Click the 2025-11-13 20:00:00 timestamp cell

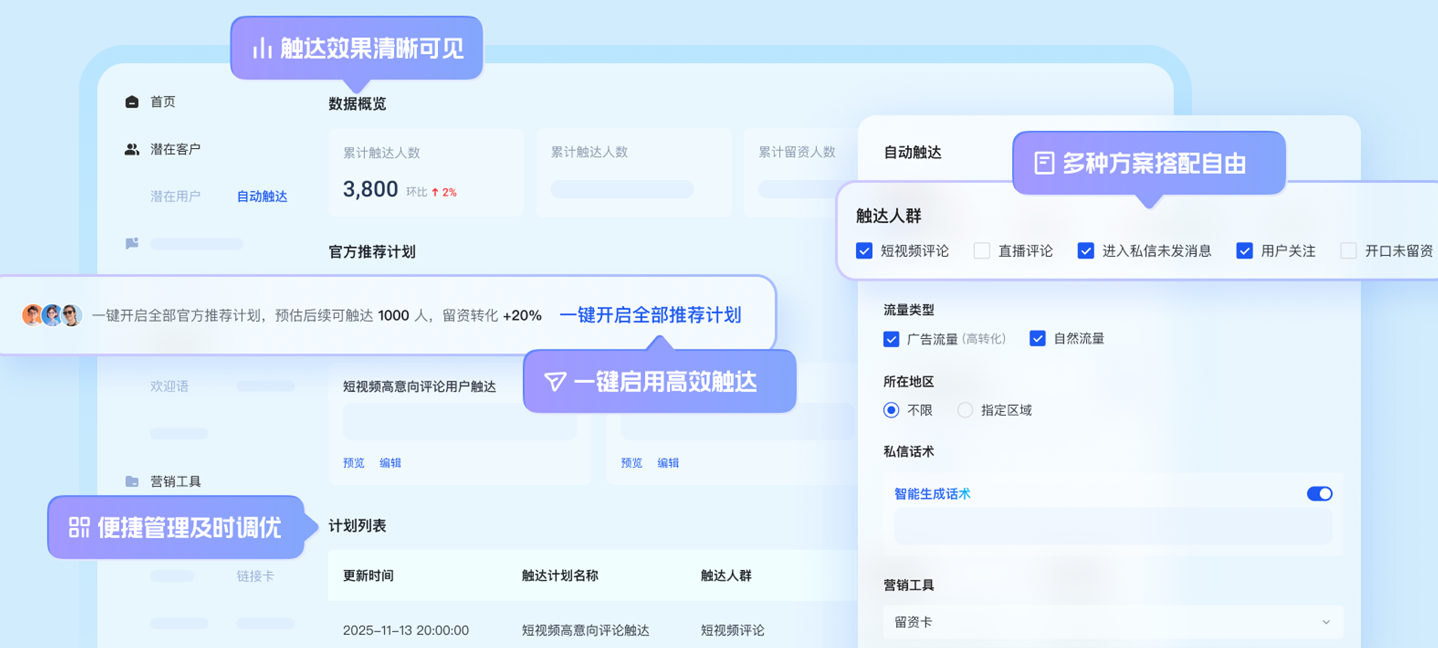[x=405, y=631]
